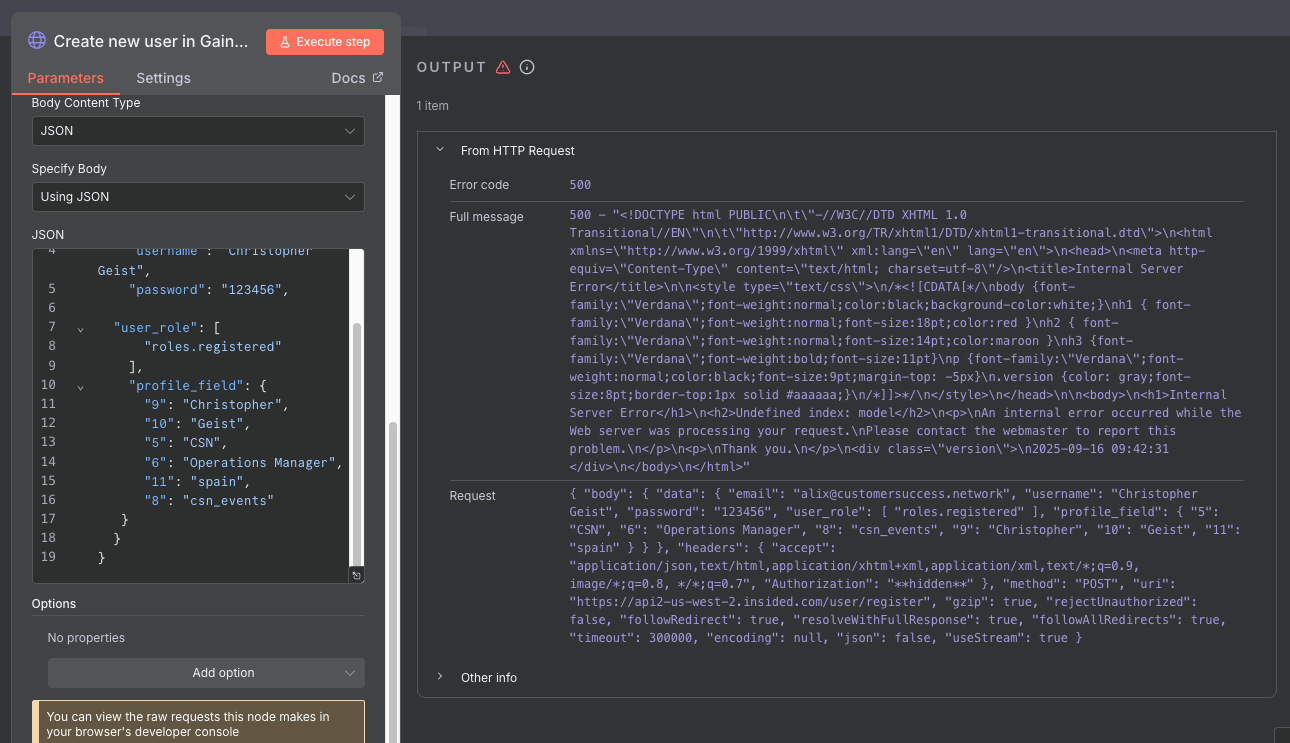1290x743 pixels.
Task: Fold the "profile_field" object at line 10
Action: click(80, 386)
